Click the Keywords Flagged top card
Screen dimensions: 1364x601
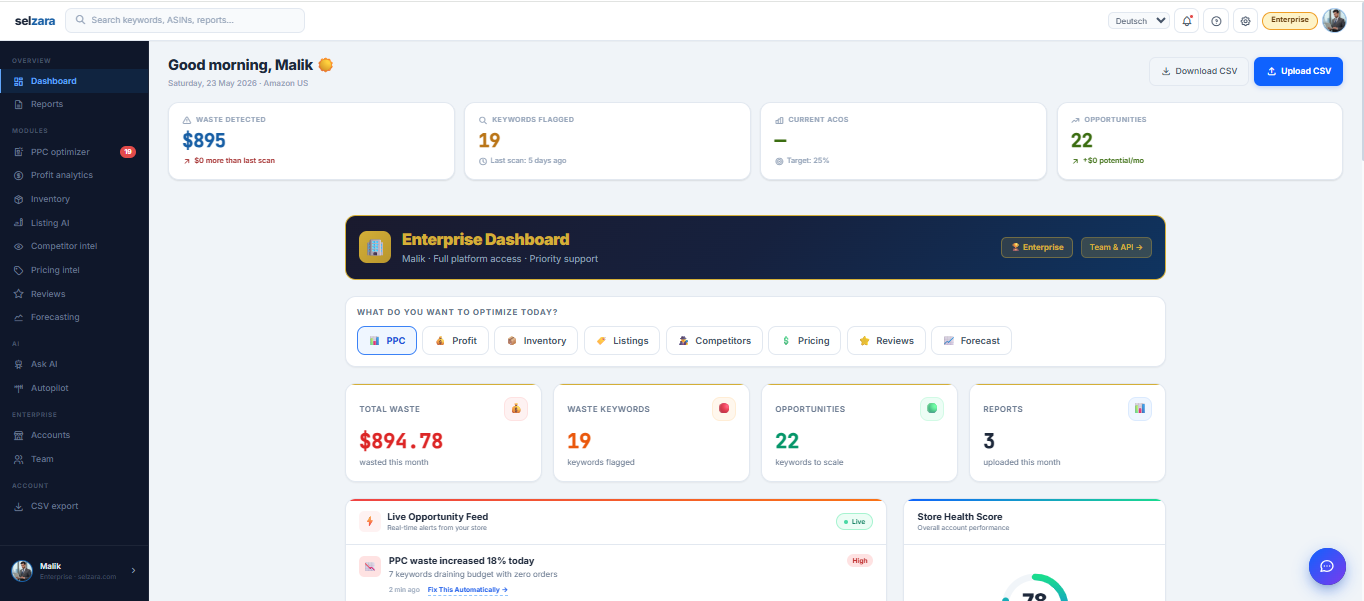pos(607,140)
